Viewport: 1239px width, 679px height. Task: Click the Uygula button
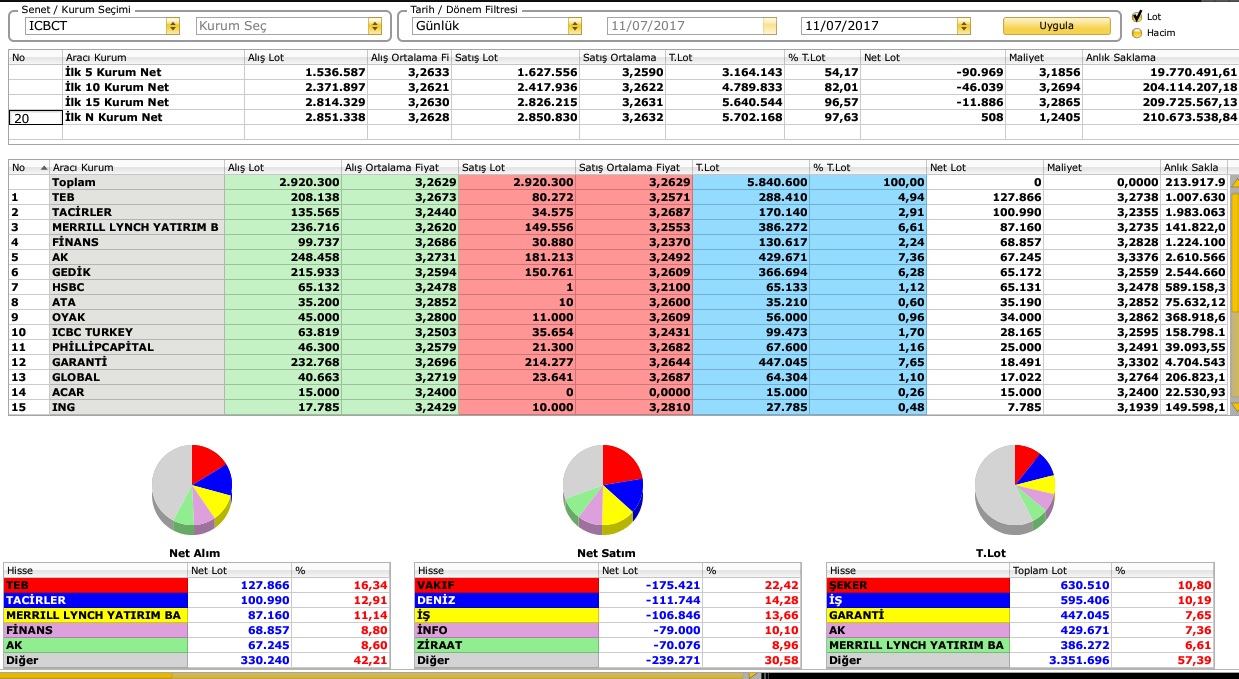(x=1057, y=26)
